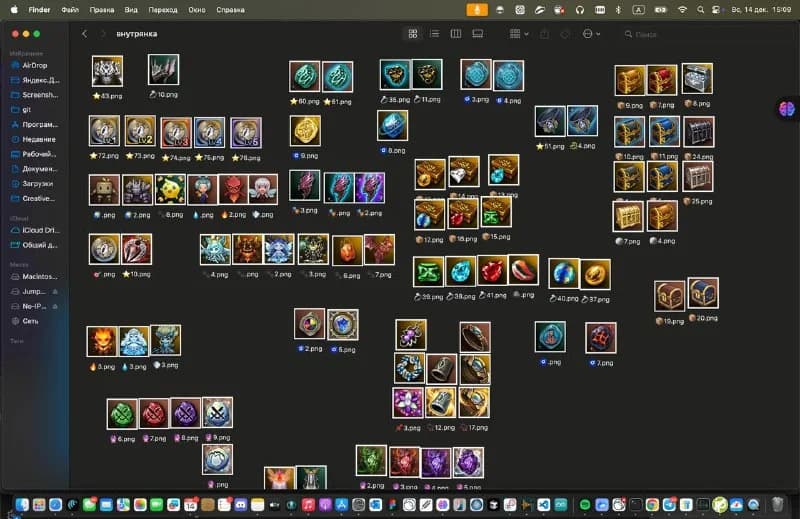This screenshot has width=800, height=519.
Task: Eject the No-IP... volume
Action: click(x=55, y=307)
